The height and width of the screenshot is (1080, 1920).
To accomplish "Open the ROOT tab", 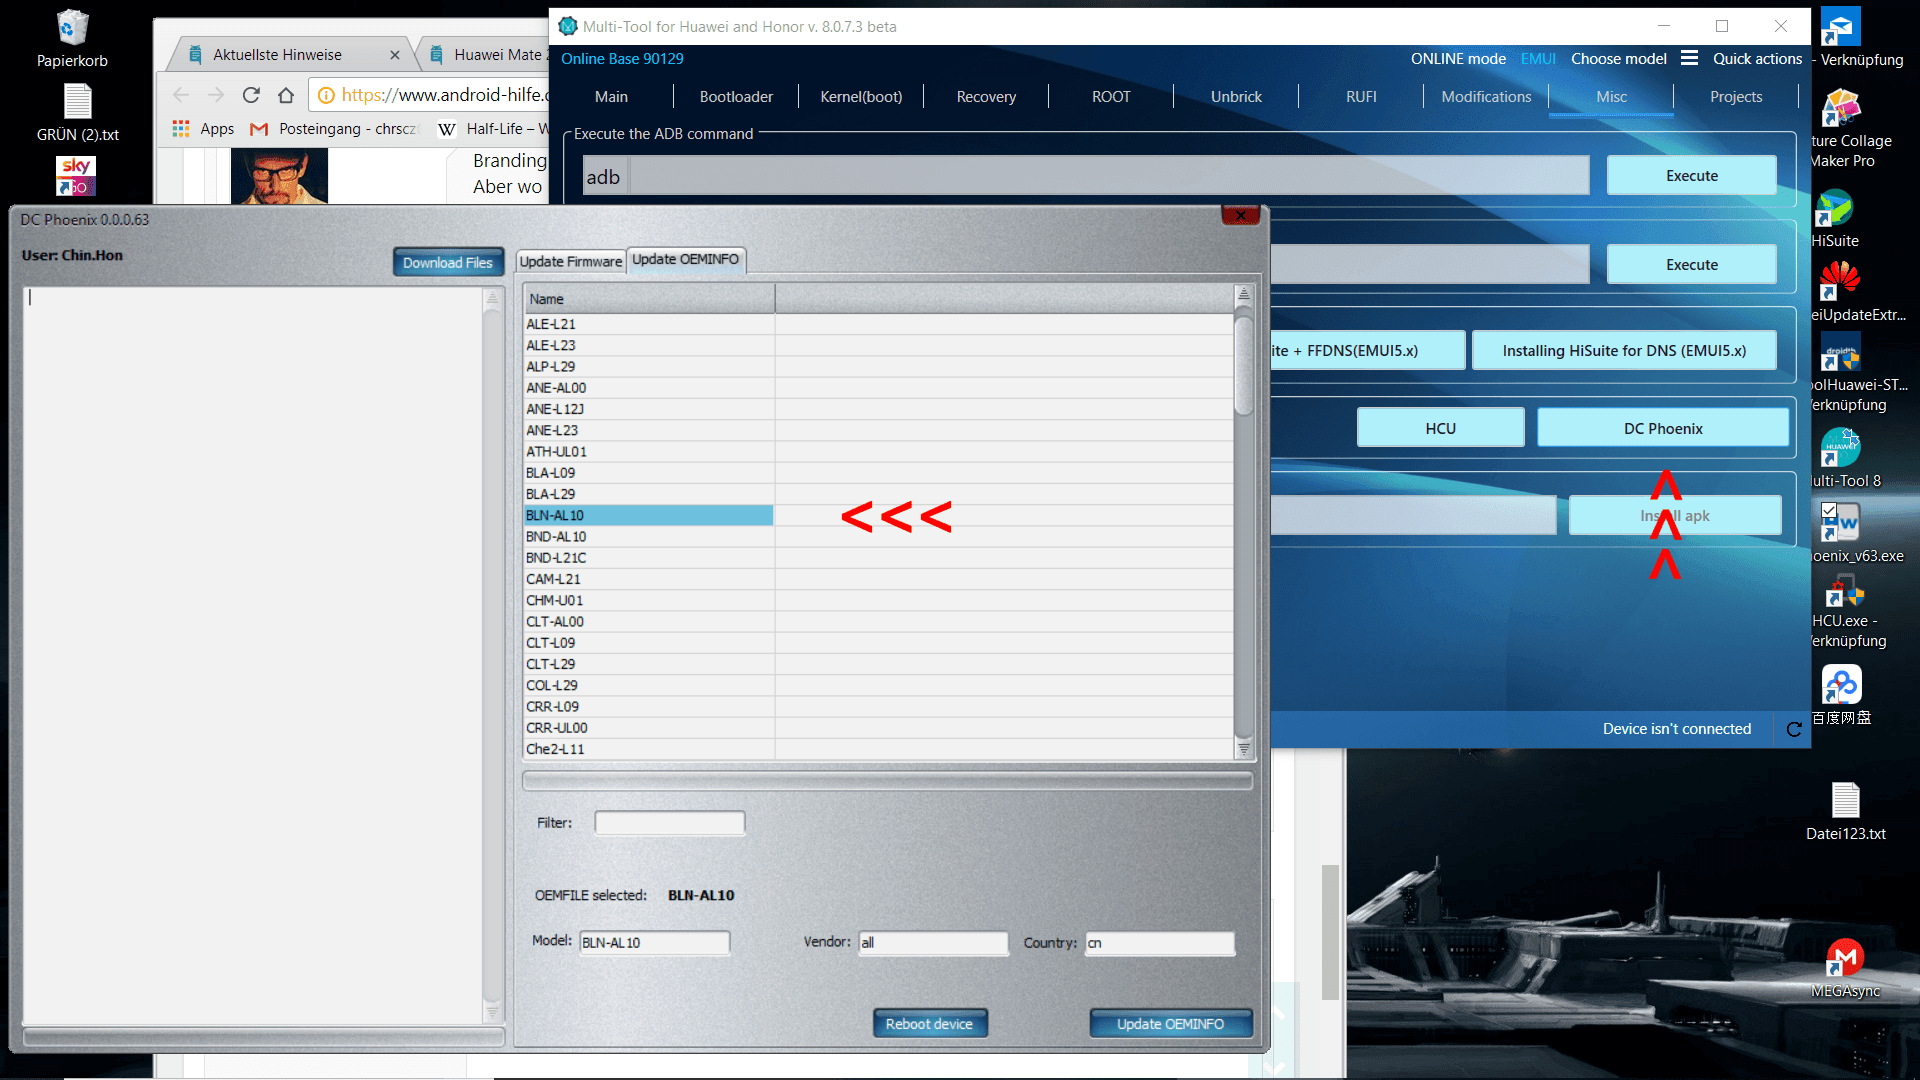I will click(1111, 97).
